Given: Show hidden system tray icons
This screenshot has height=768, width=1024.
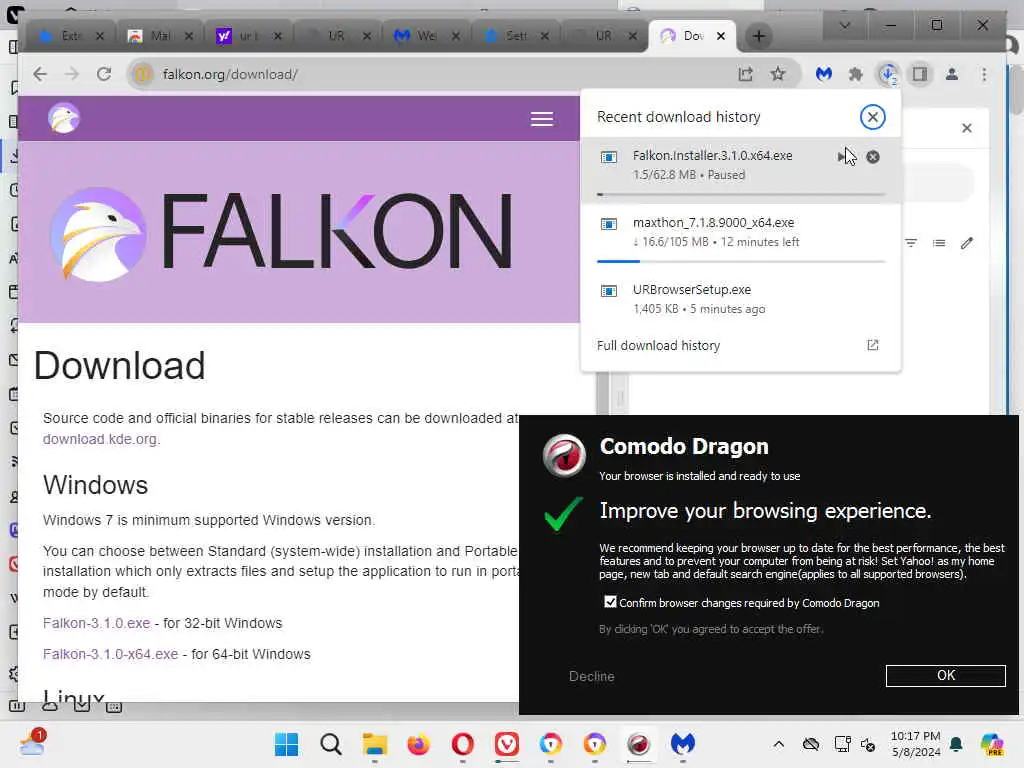Looking at the screenshot, I should point(778,744).
